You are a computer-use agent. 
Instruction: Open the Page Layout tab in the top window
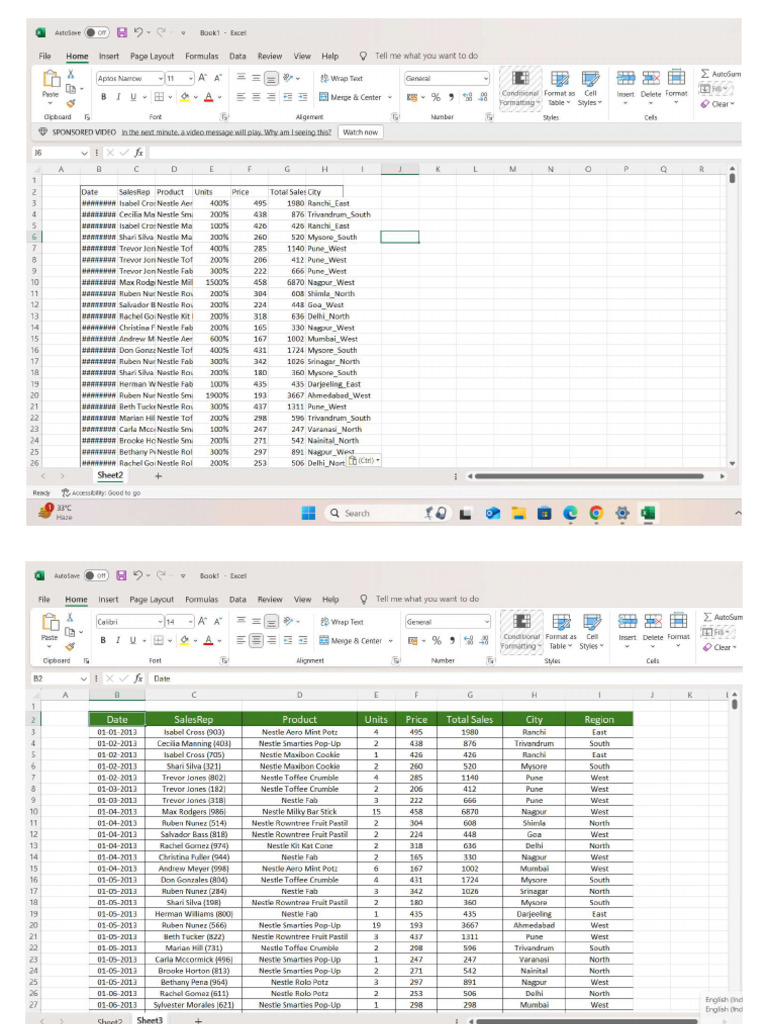[x=152, y=57]
